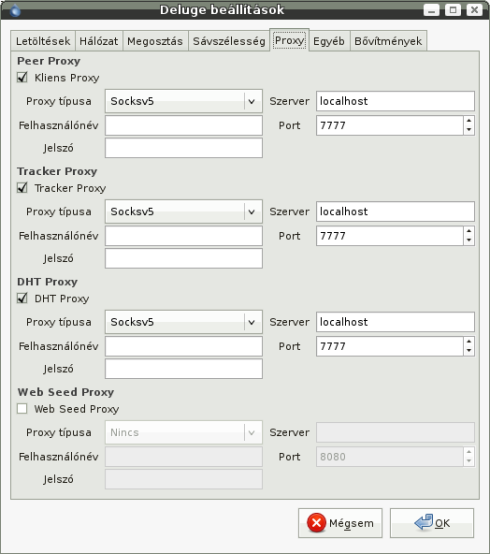Screen dimensions: 490x554
Task: Maximize the Deluge beállítások window
Action: tap(453, 10)
